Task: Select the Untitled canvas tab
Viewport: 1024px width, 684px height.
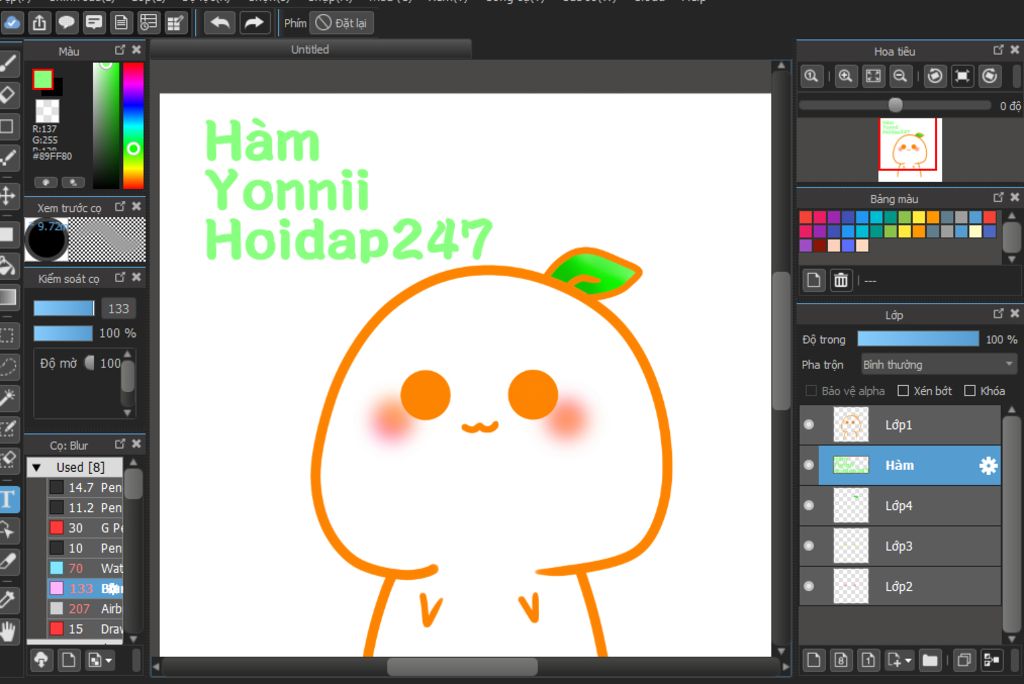Action: tap(310, 50)
